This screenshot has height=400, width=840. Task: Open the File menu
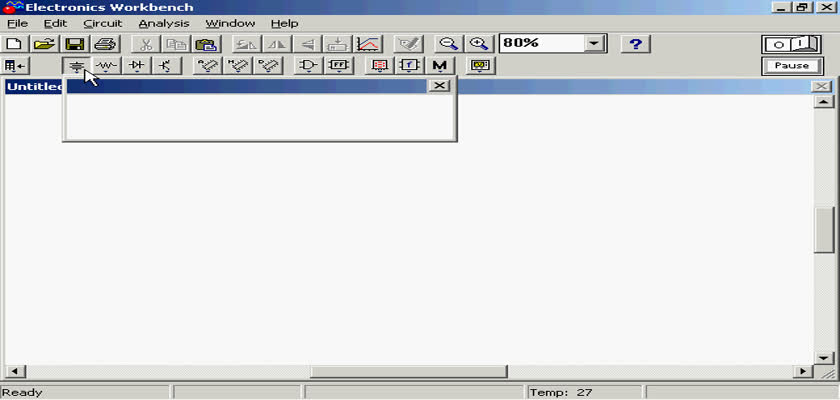(x=18, y=24)
